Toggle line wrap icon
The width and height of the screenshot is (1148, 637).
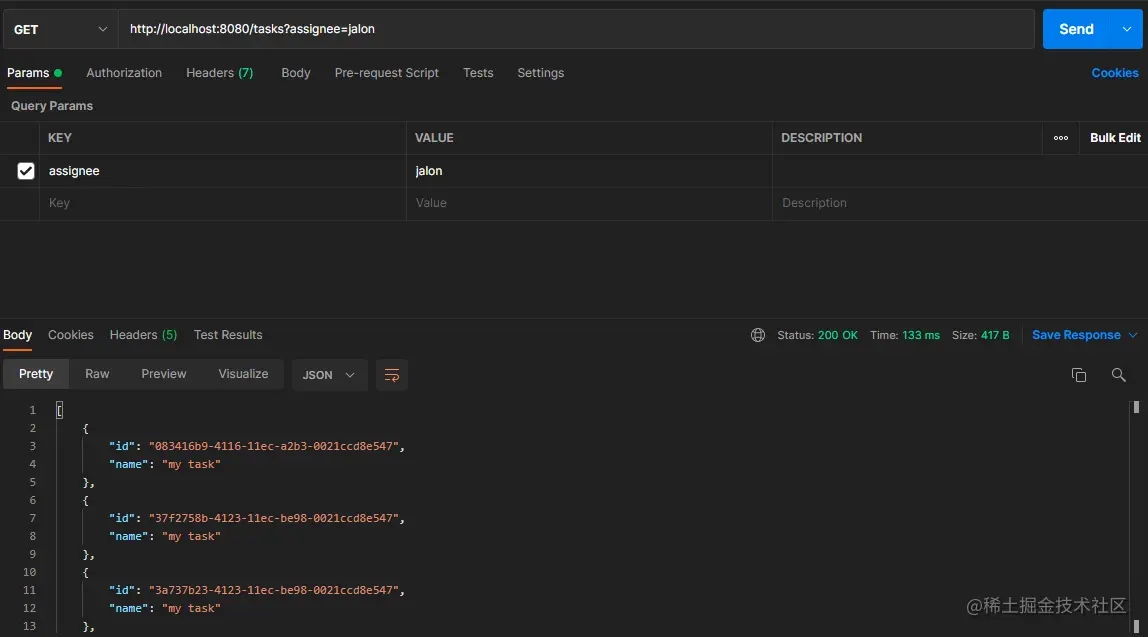pos(392,375)
